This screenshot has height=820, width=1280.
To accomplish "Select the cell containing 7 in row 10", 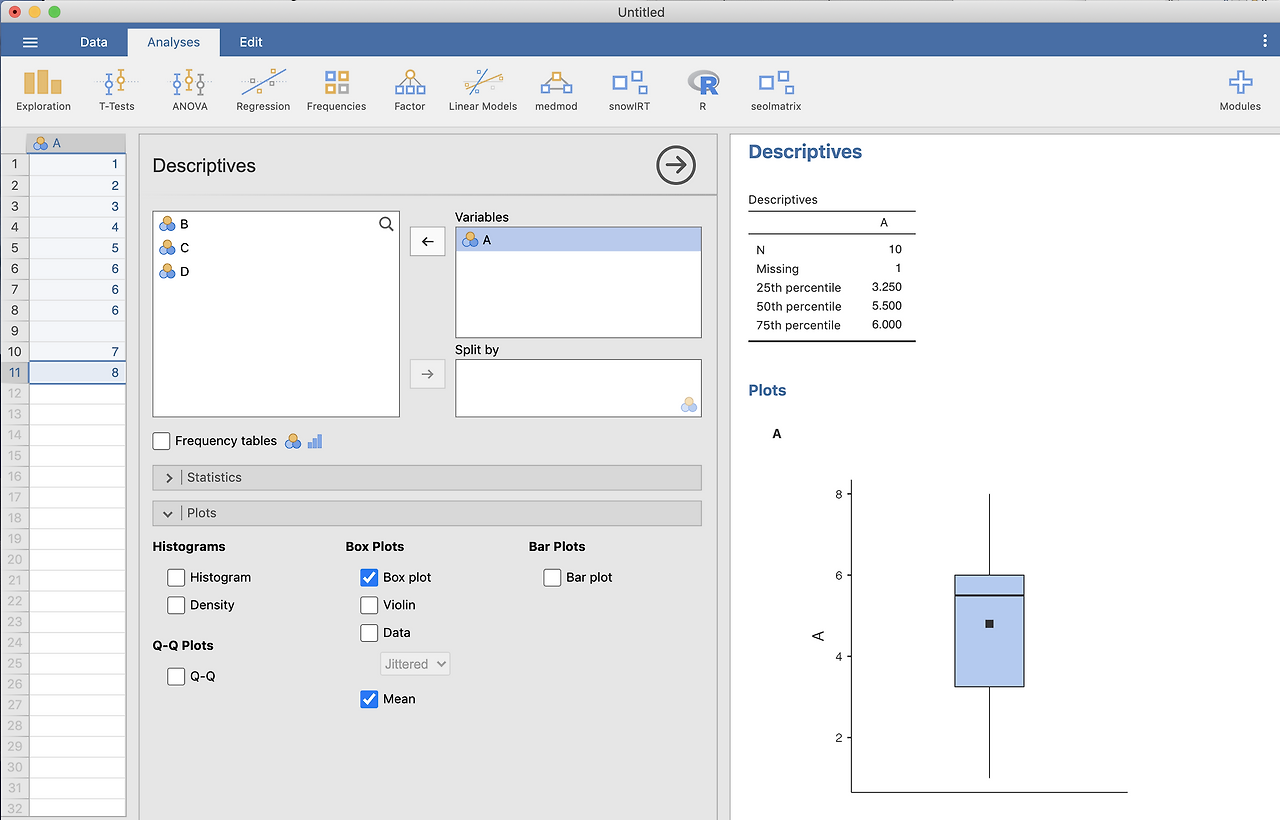I will (x=78, y=352).
